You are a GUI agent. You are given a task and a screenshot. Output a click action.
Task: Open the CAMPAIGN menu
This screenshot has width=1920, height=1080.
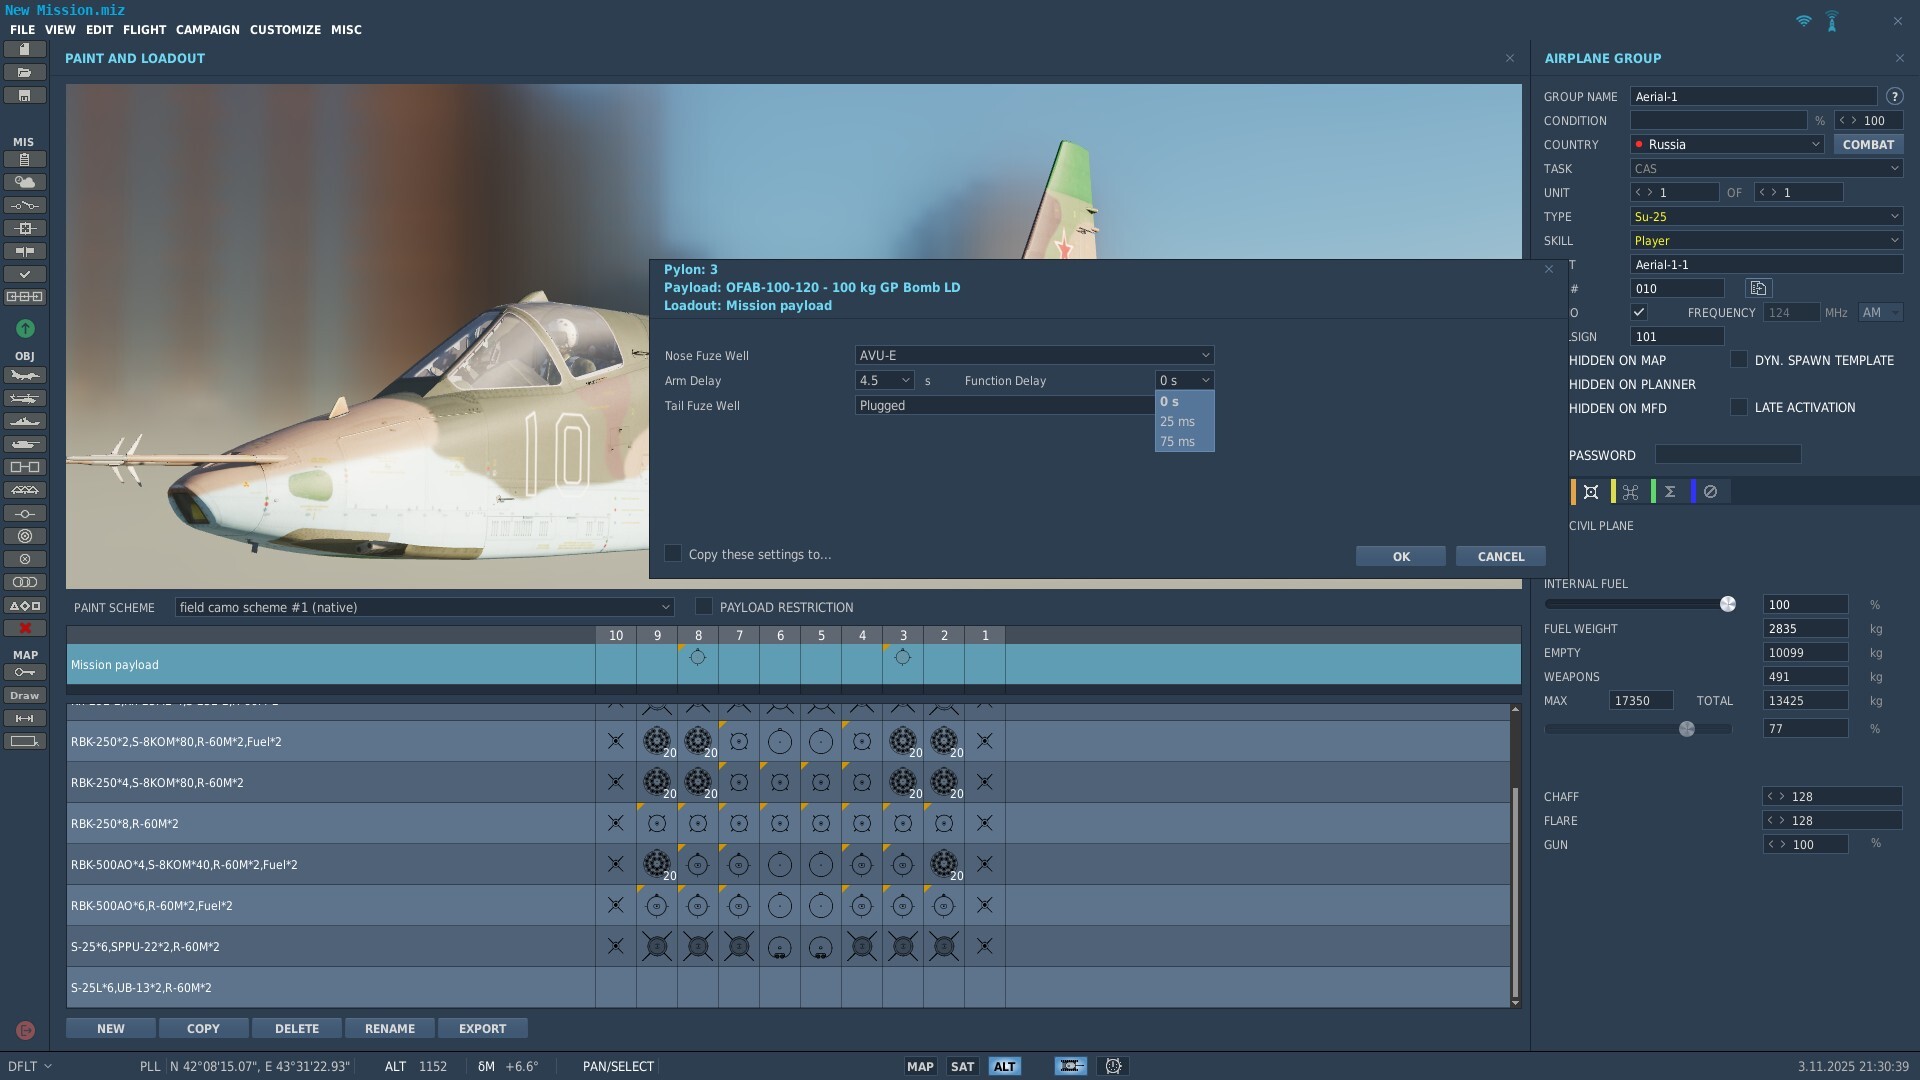tap(207, 30)
